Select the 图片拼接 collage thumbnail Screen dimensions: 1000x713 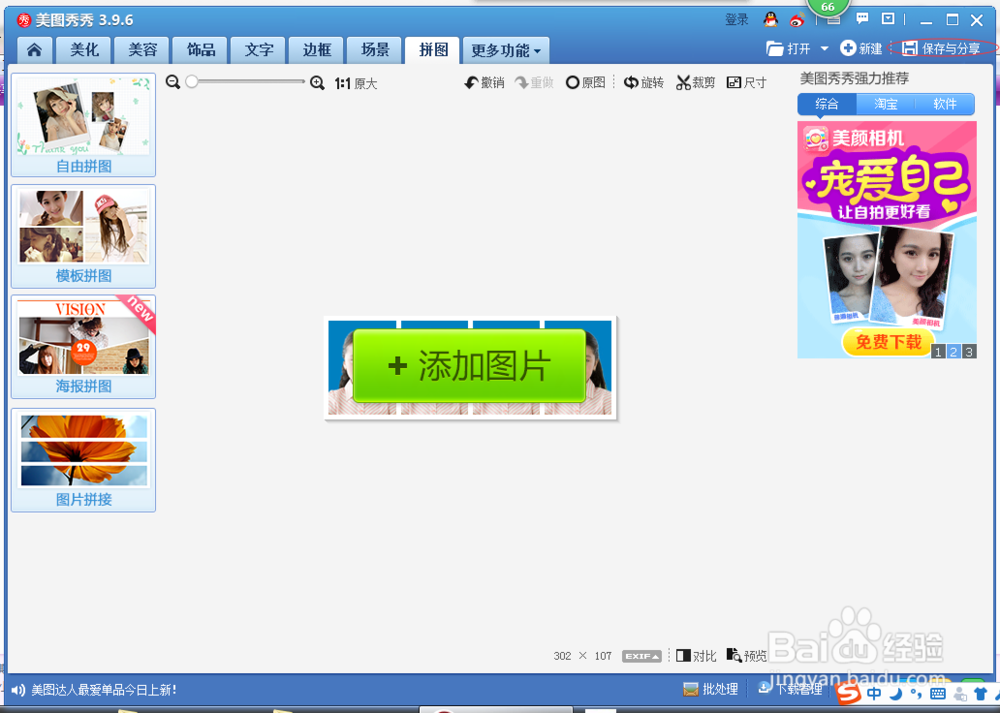(83, 460)
